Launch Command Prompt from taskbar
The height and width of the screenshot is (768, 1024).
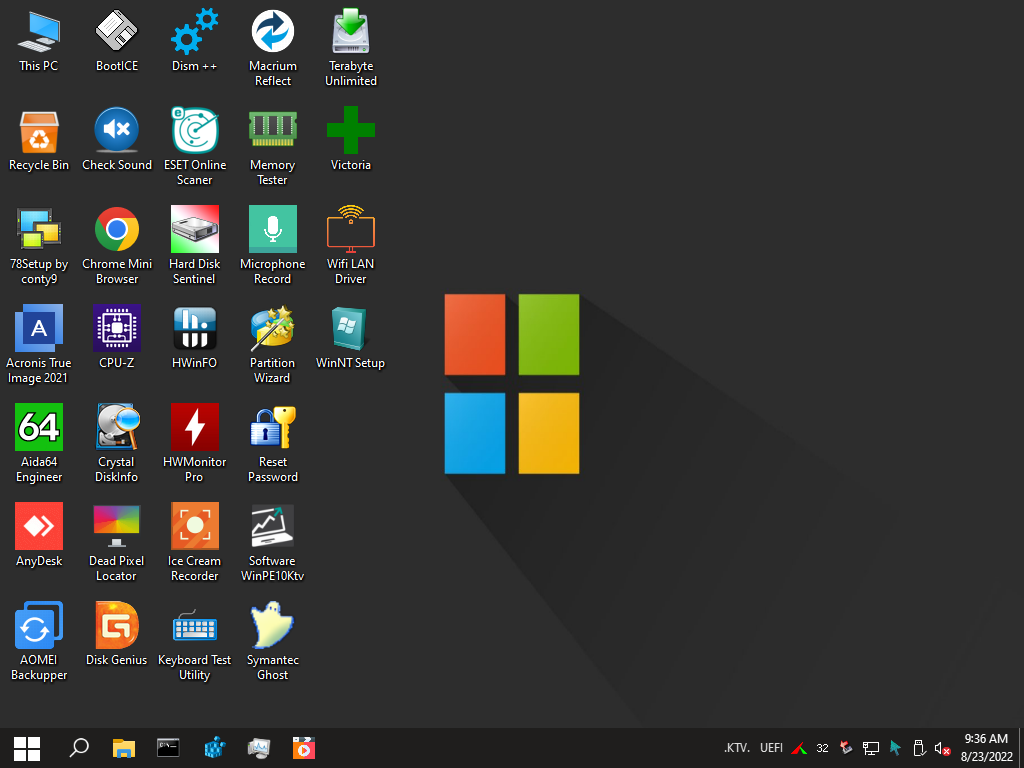click(x=168, y=748)
